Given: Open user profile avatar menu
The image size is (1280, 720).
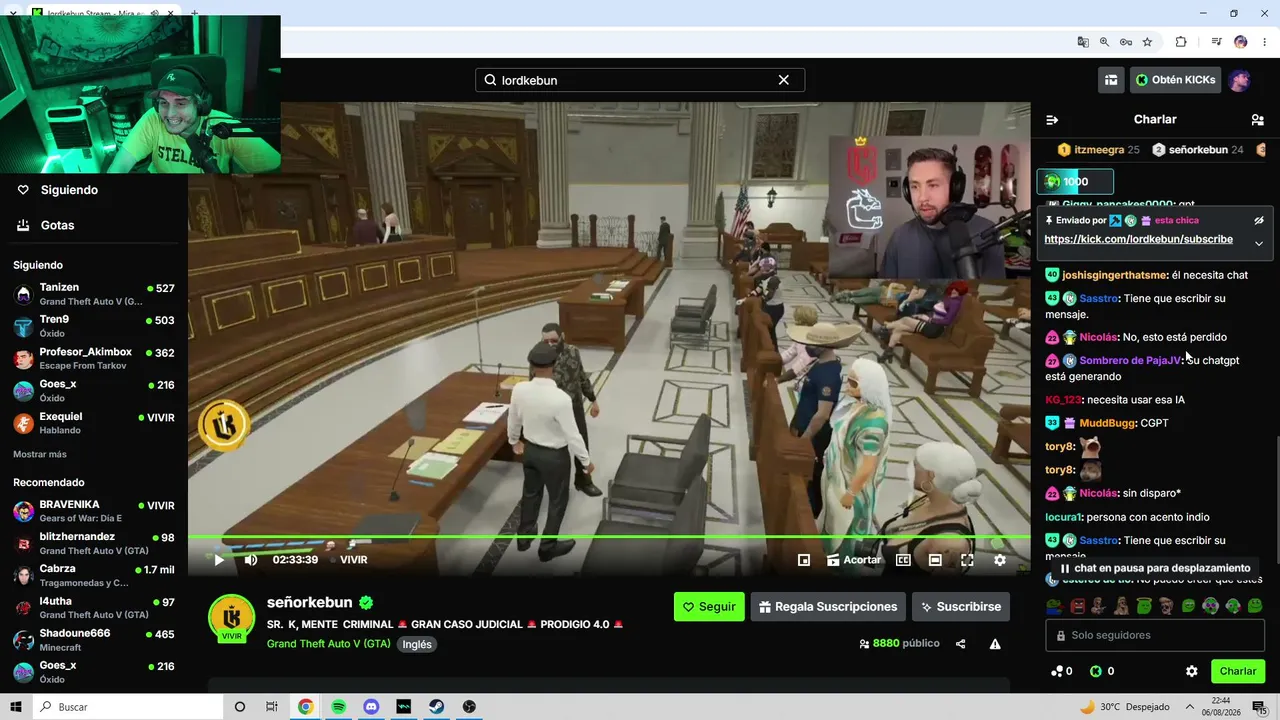Looking at the screenshot, I should [x=1239, y=80].
